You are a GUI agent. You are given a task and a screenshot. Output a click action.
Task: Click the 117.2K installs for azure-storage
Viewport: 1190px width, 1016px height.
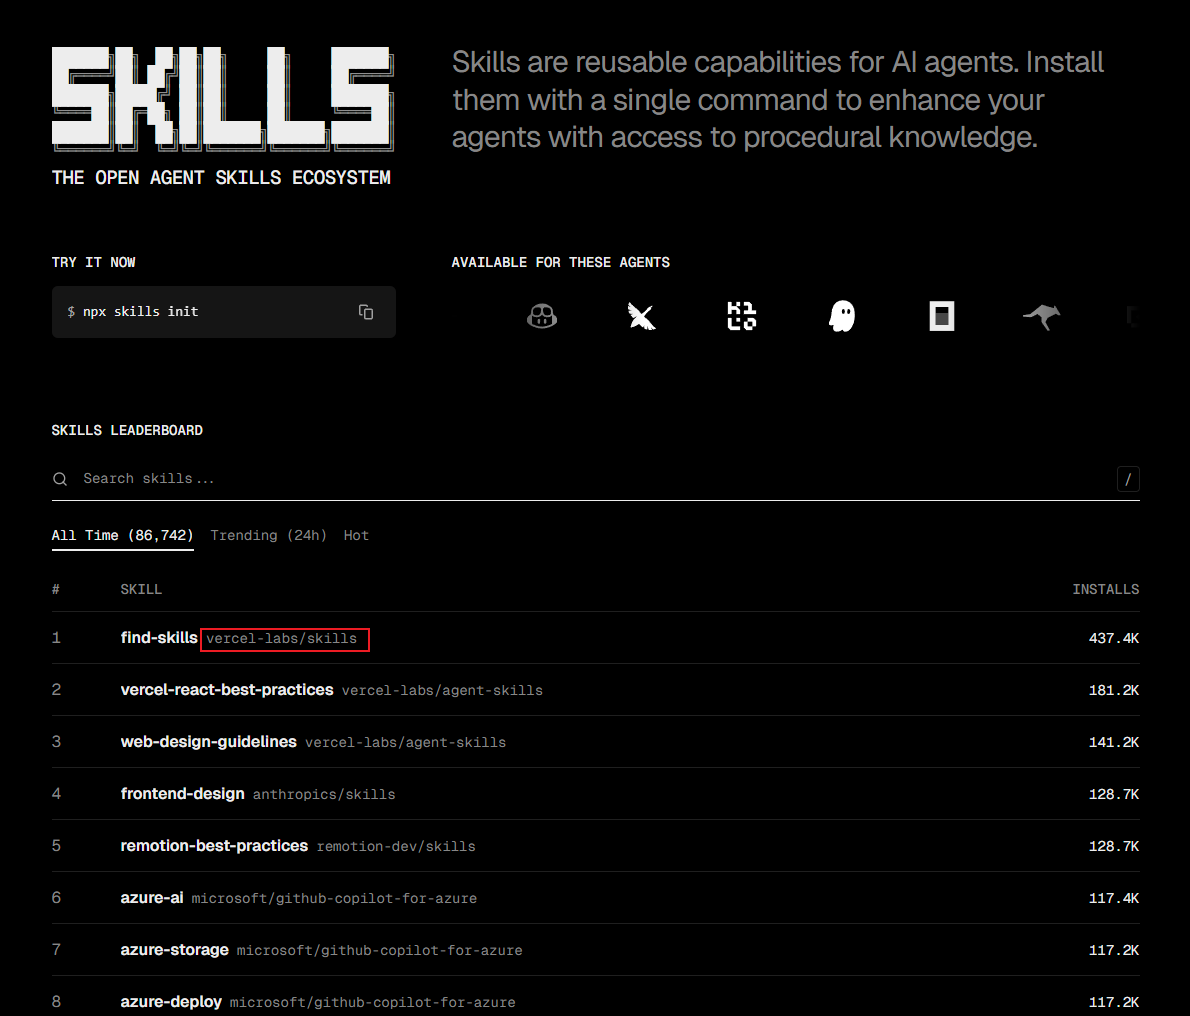pos(1113,950)
